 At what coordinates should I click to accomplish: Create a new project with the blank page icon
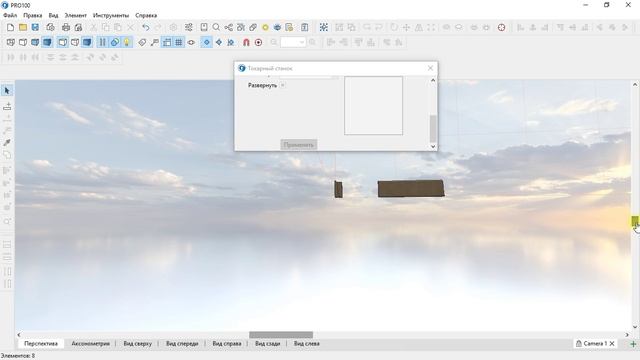[x=11, y=27]
